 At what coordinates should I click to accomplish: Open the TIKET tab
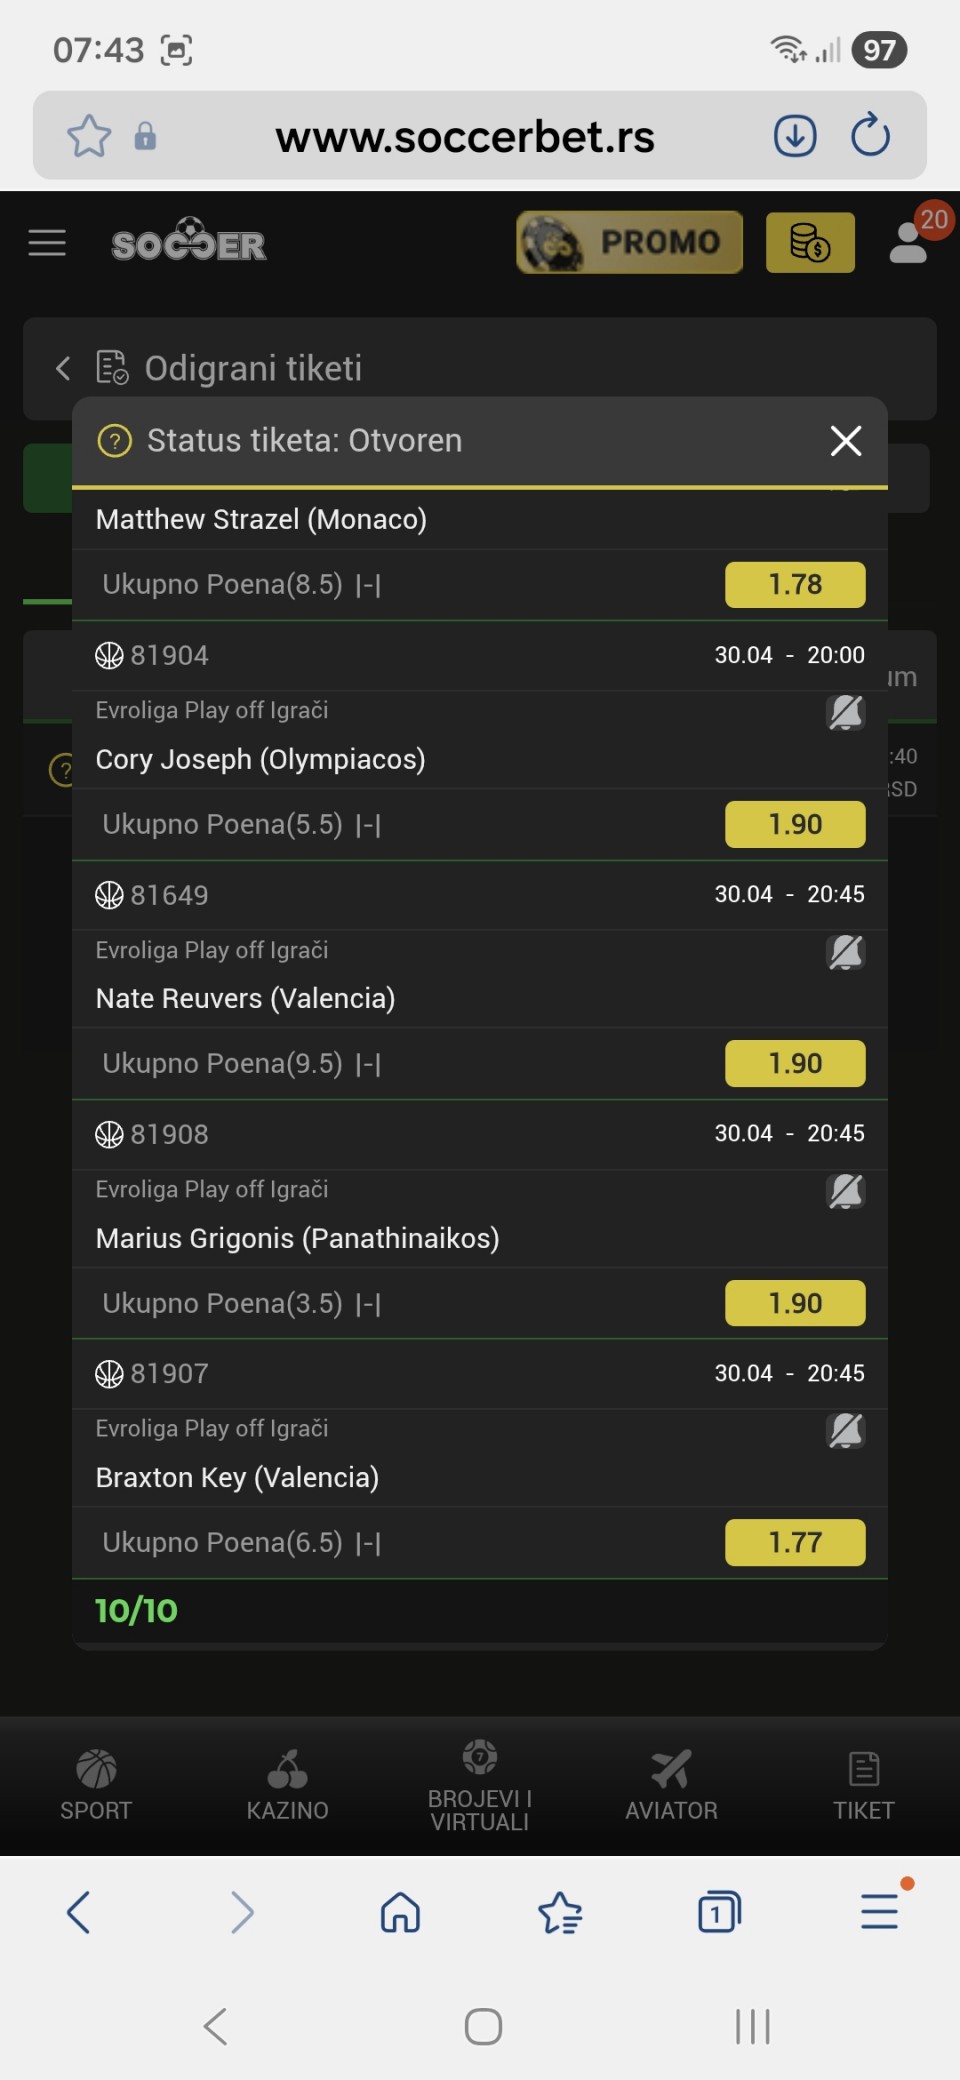point(864,1786)
